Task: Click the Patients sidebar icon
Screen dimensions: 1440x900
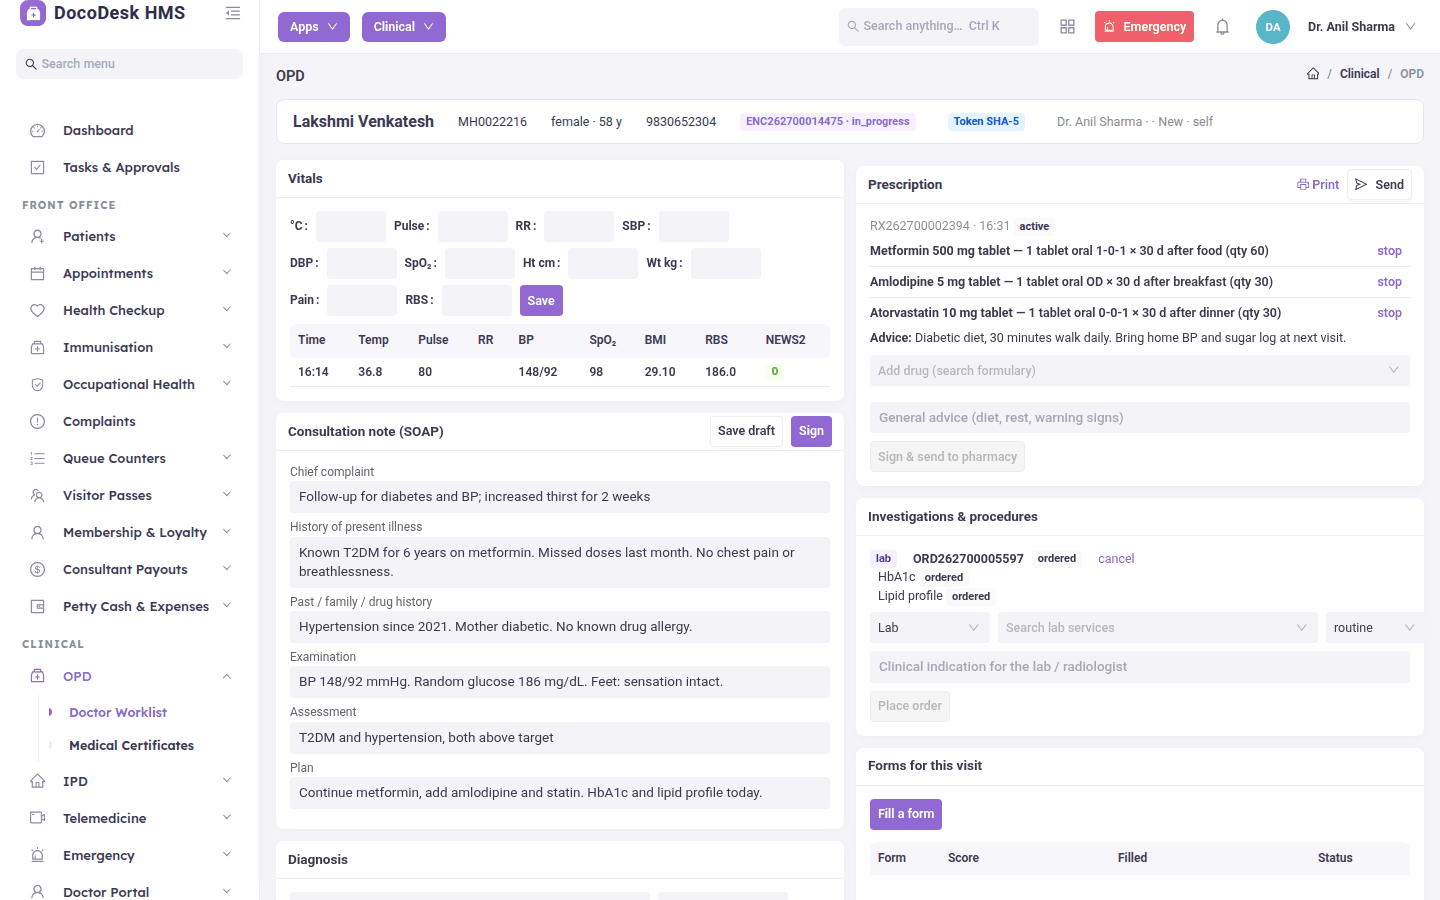Action: (38, 237)
